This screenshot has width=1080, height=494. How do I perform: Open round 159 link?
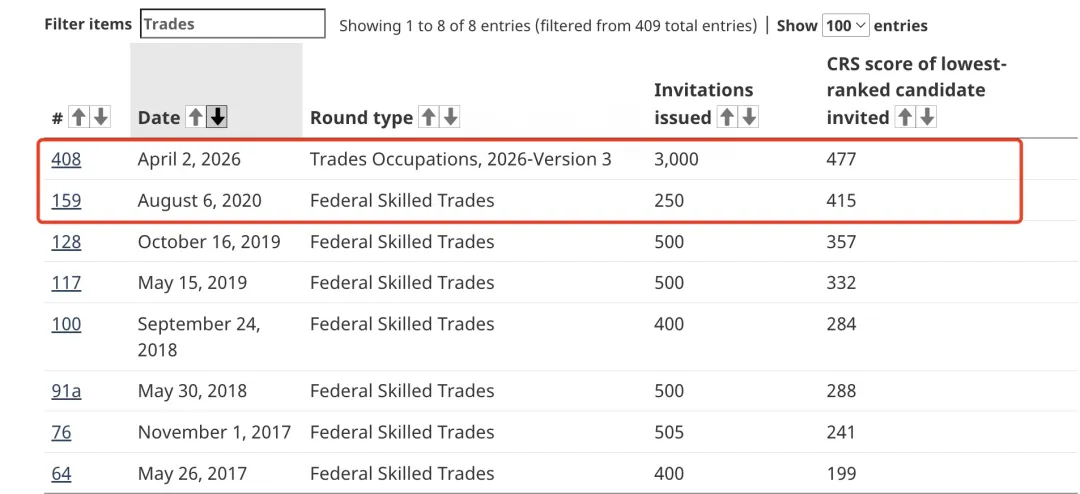66,201
